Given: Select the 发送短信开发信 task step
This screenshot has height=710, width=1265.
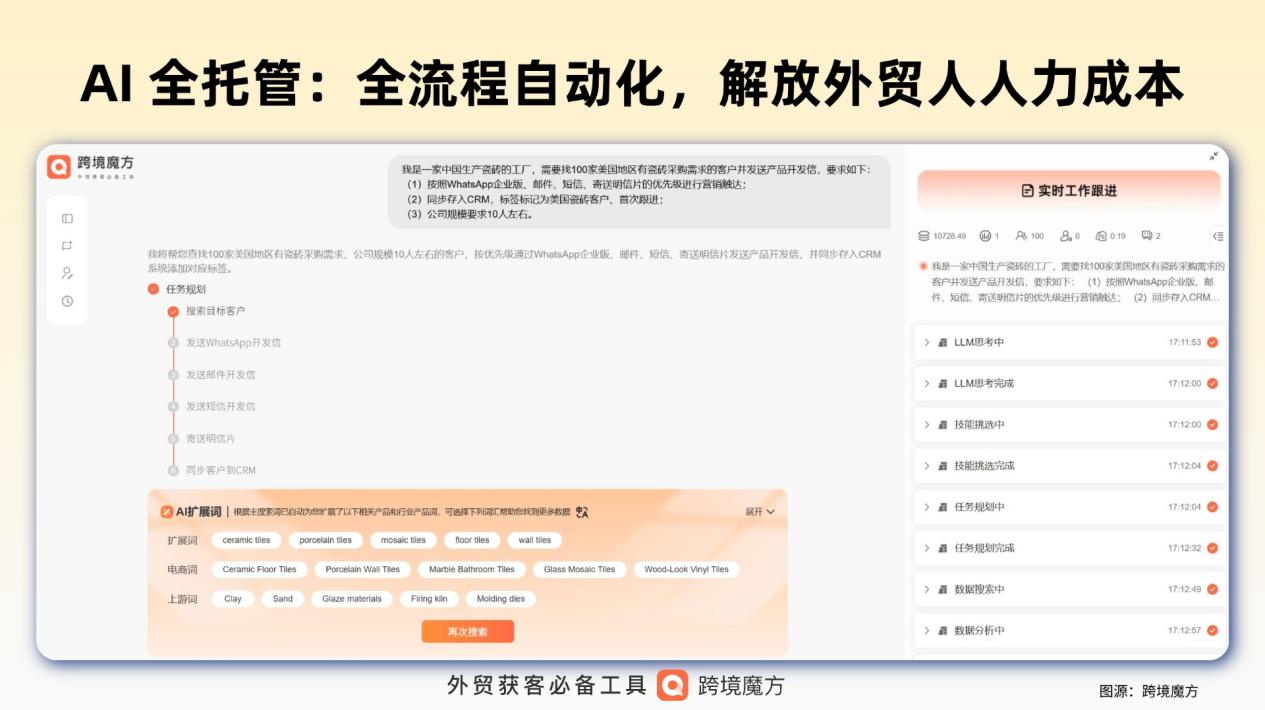Looking at the screenshot, I should pyautogui.click(x=220, y=406).
